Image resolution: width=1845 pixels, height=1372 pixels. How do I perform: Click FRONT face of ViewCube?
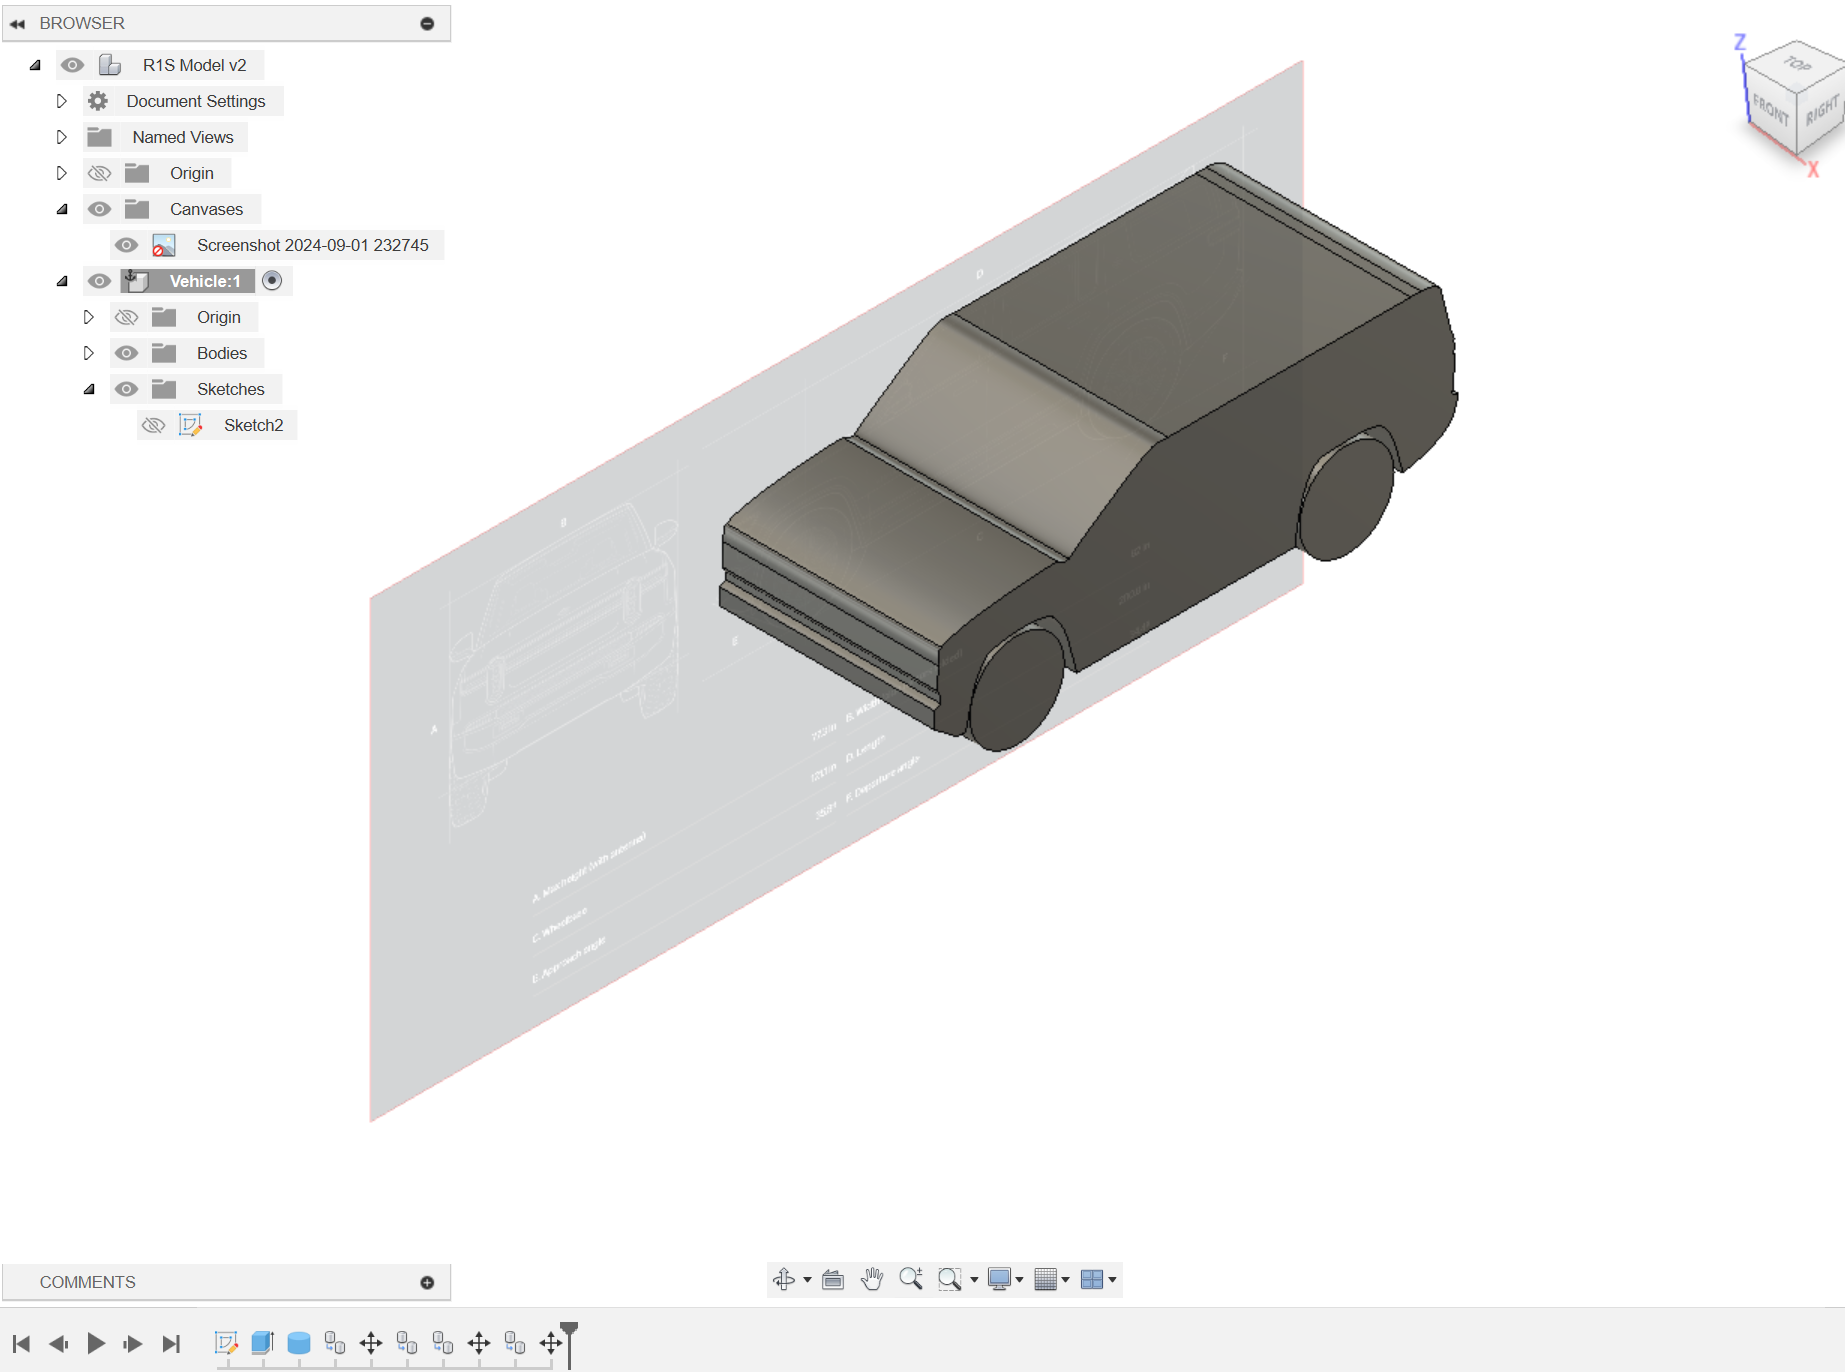tap(1770, 109)
